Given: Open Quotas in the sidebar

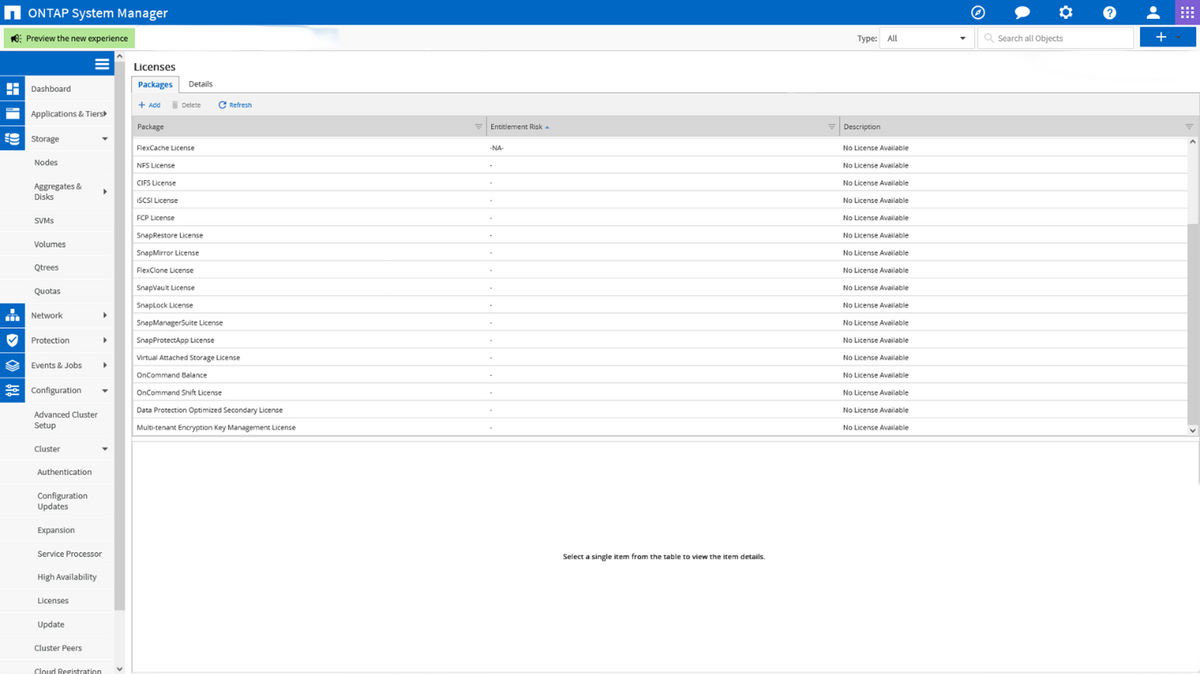Looking at the screenshot, I should tap(47, 291).
